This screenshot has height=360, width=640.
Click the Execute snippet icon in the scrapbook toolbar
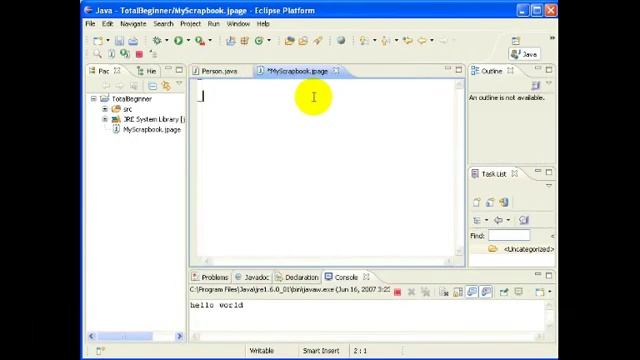pos(125,54)
